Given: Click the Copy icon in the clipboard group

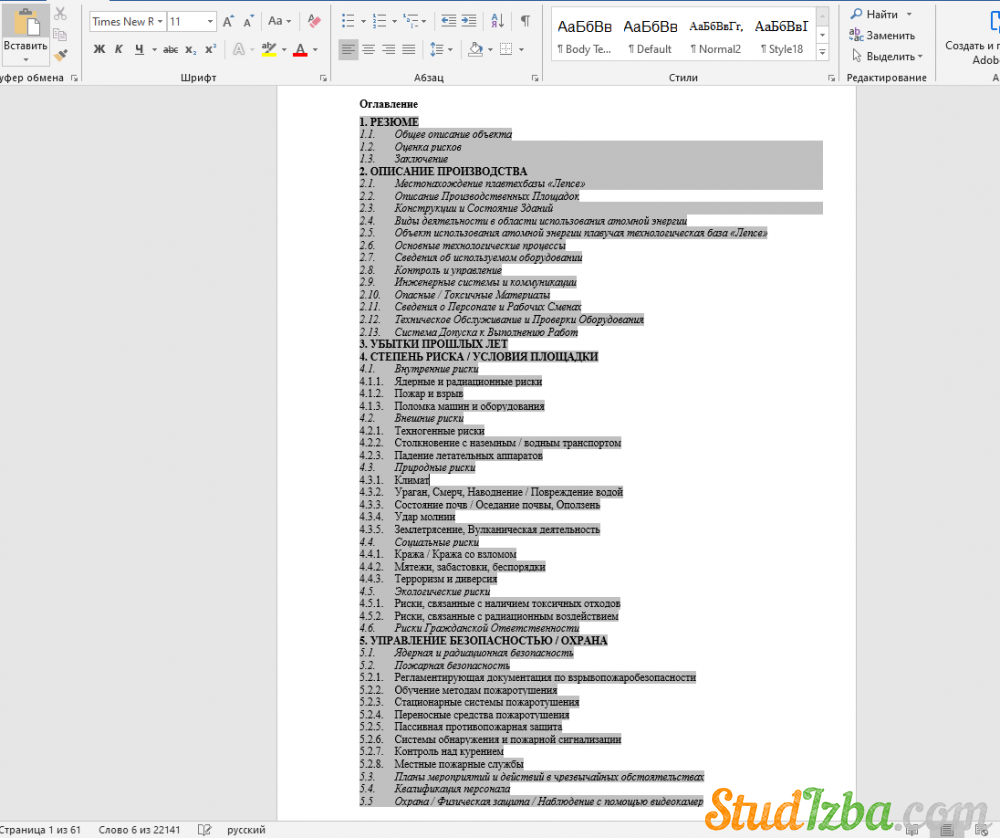Looking at the screenshot, I should (x=61, y=34).
